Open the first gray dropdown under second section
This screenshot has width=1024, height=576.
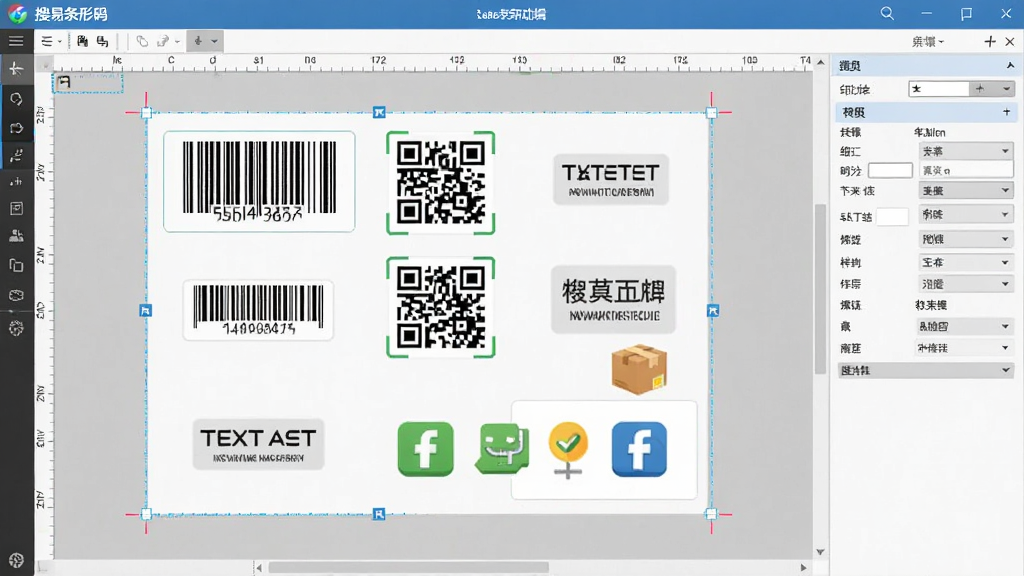pyautogui.click(x=966, y=151)
